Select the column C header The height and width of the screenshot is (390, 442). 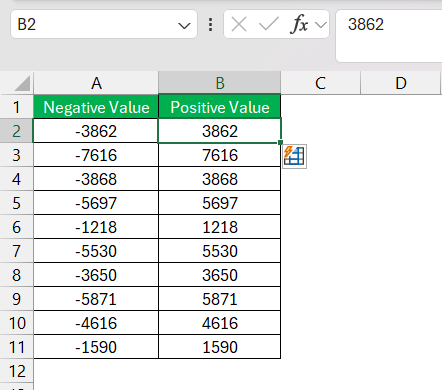321,83
